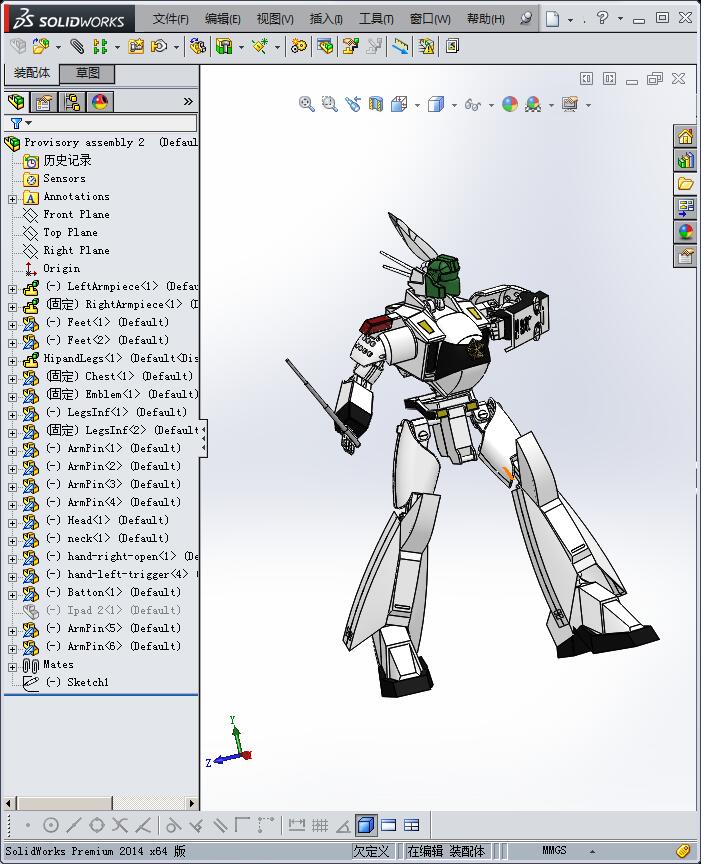The image size is (701, 864).
Task: Open the 窗口(W) menu
Action: point(430,19)
